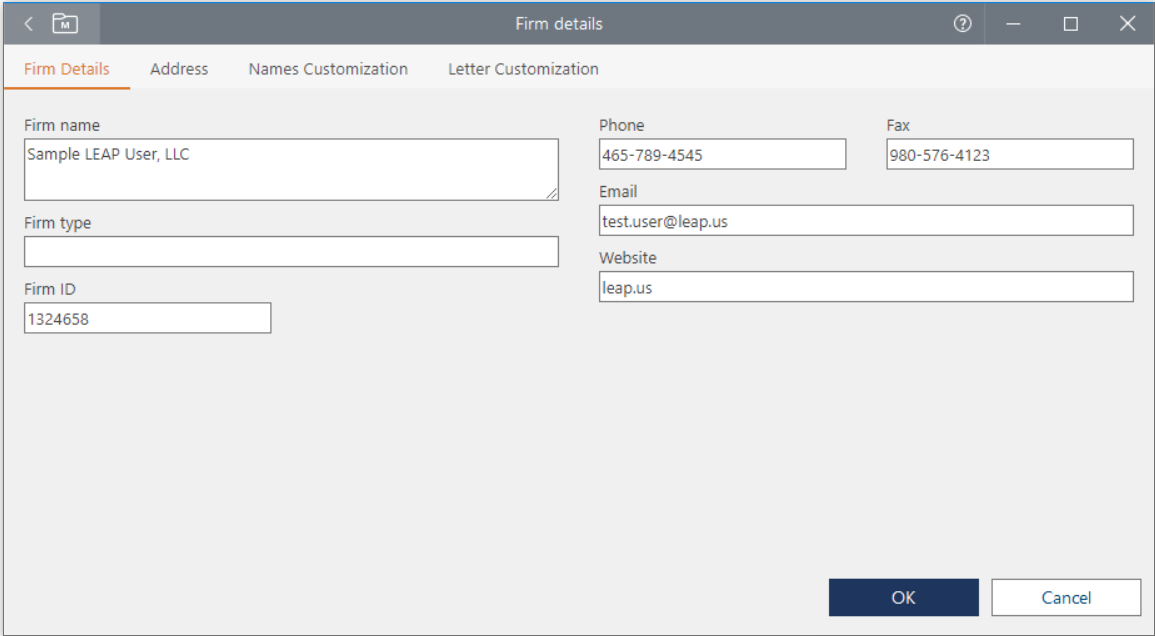This screenshot has height=636, width=1155.
Task: Grab the Firm name resize handle
Action: pos(552,194)
